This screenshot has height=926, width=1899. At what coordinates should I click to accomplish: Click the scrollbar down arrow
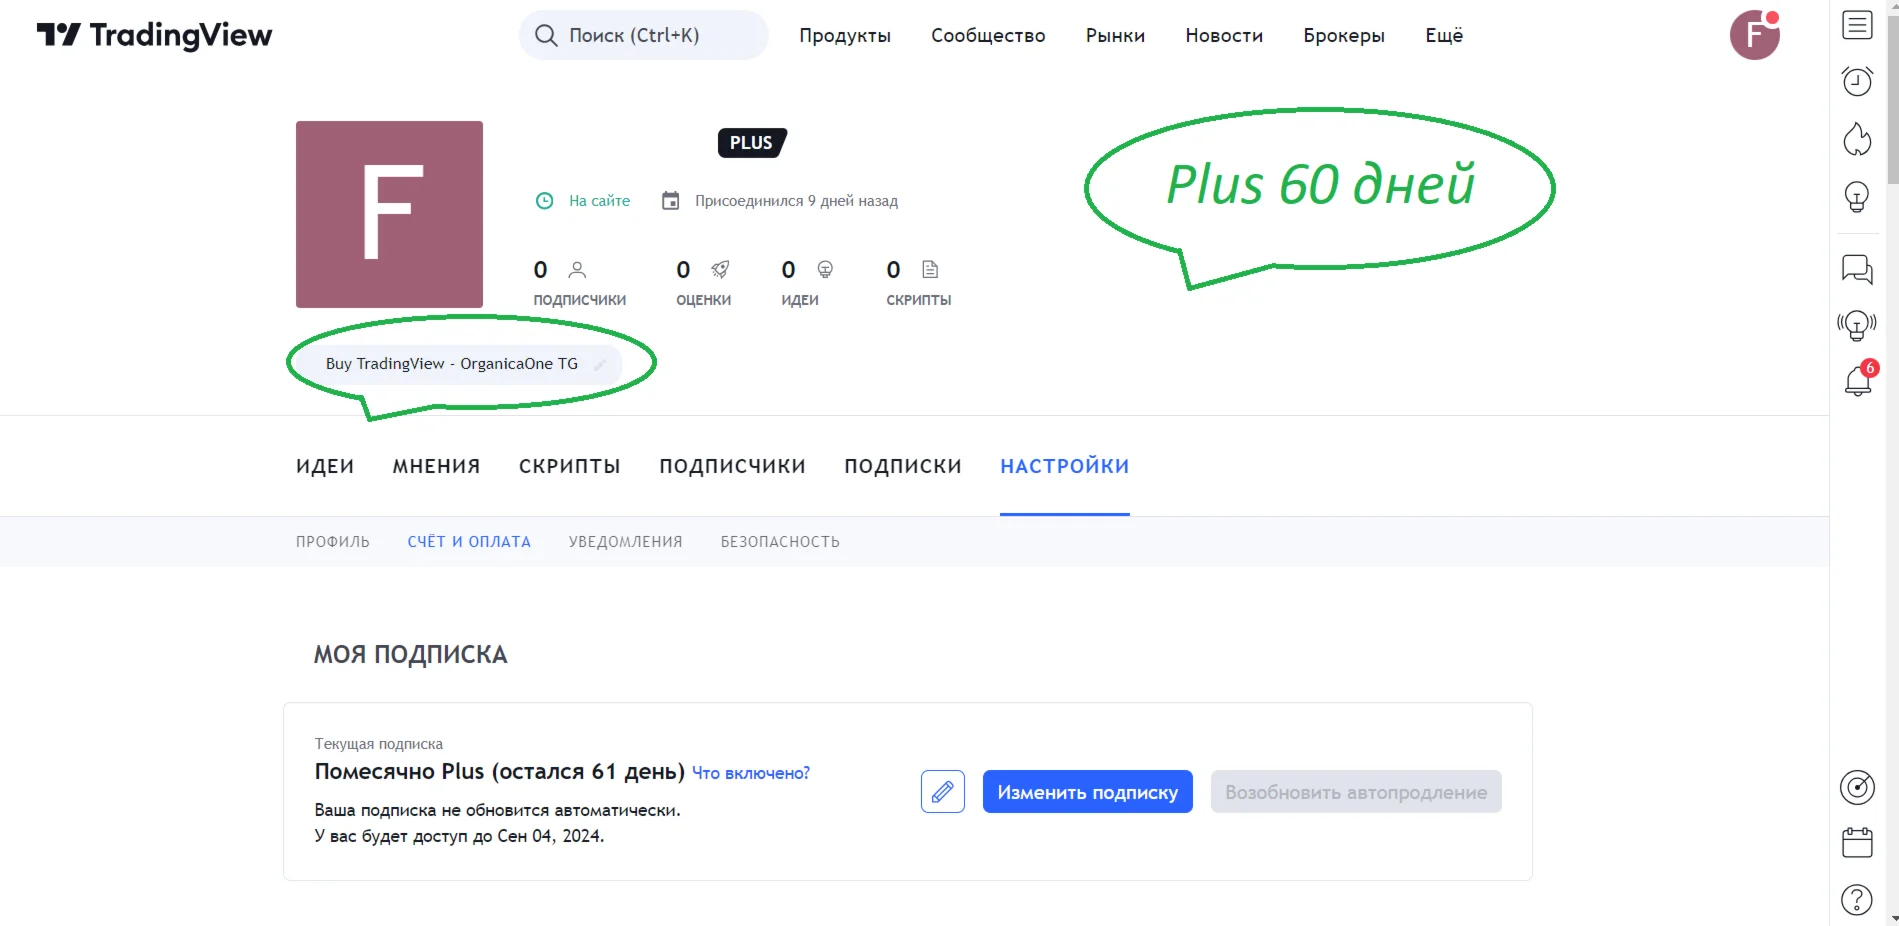click(x=1892, y=918)
